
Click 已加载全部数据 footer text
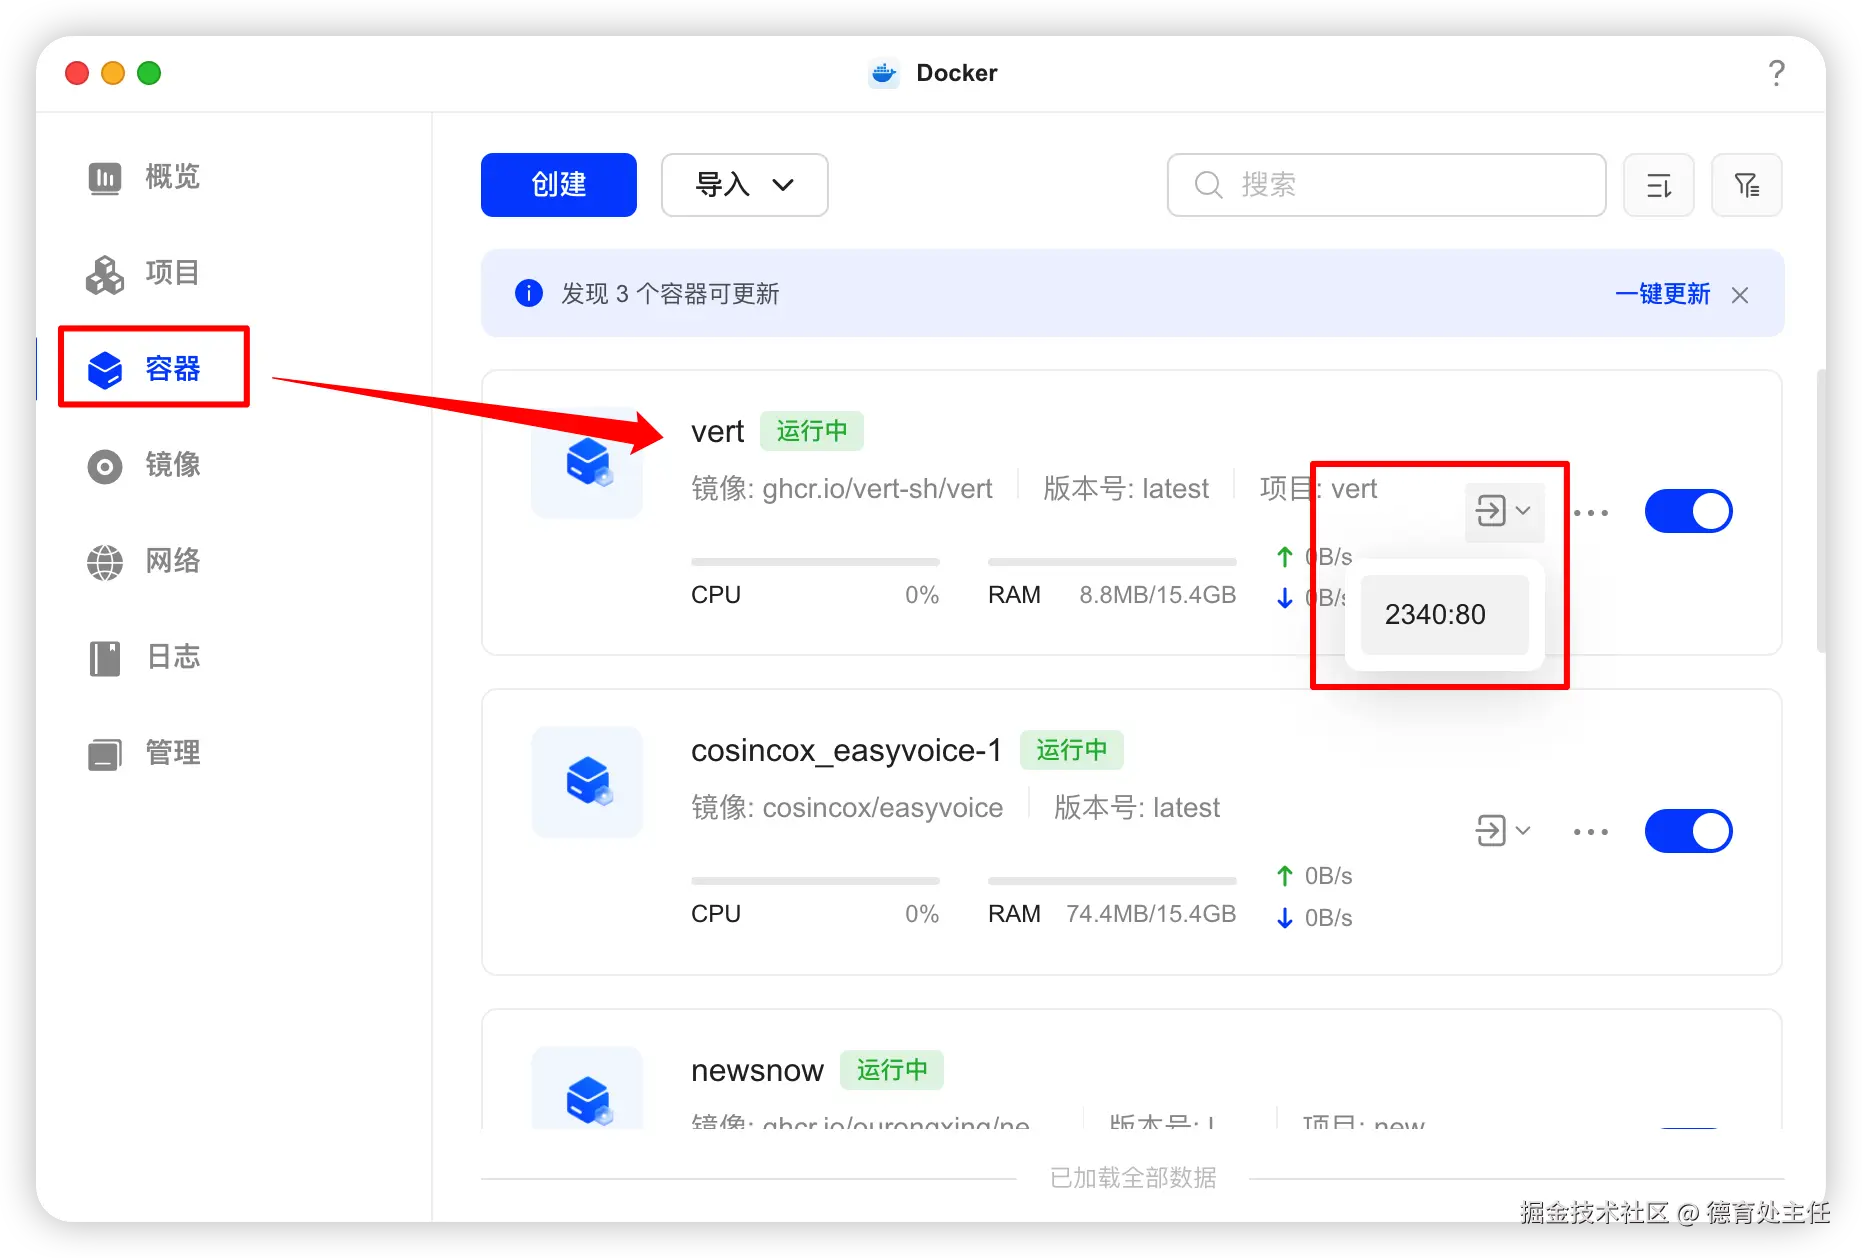pyautogui.click(x=1133, y=1178)
